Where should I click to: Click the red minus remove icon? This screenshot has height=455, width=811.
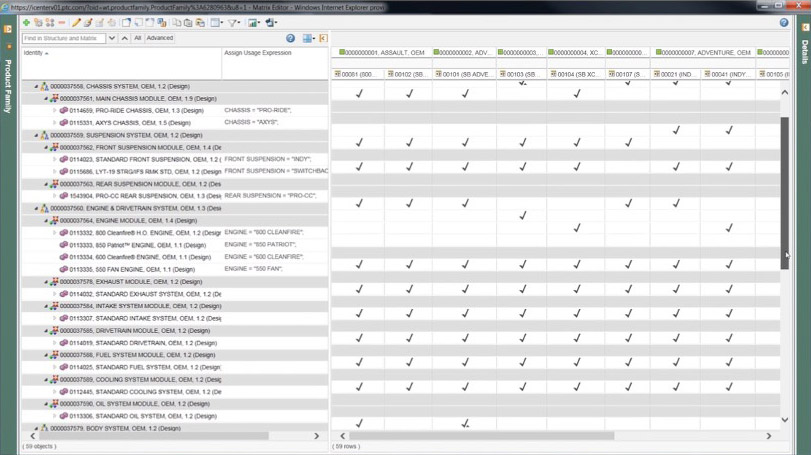click(x=62, y=22)
